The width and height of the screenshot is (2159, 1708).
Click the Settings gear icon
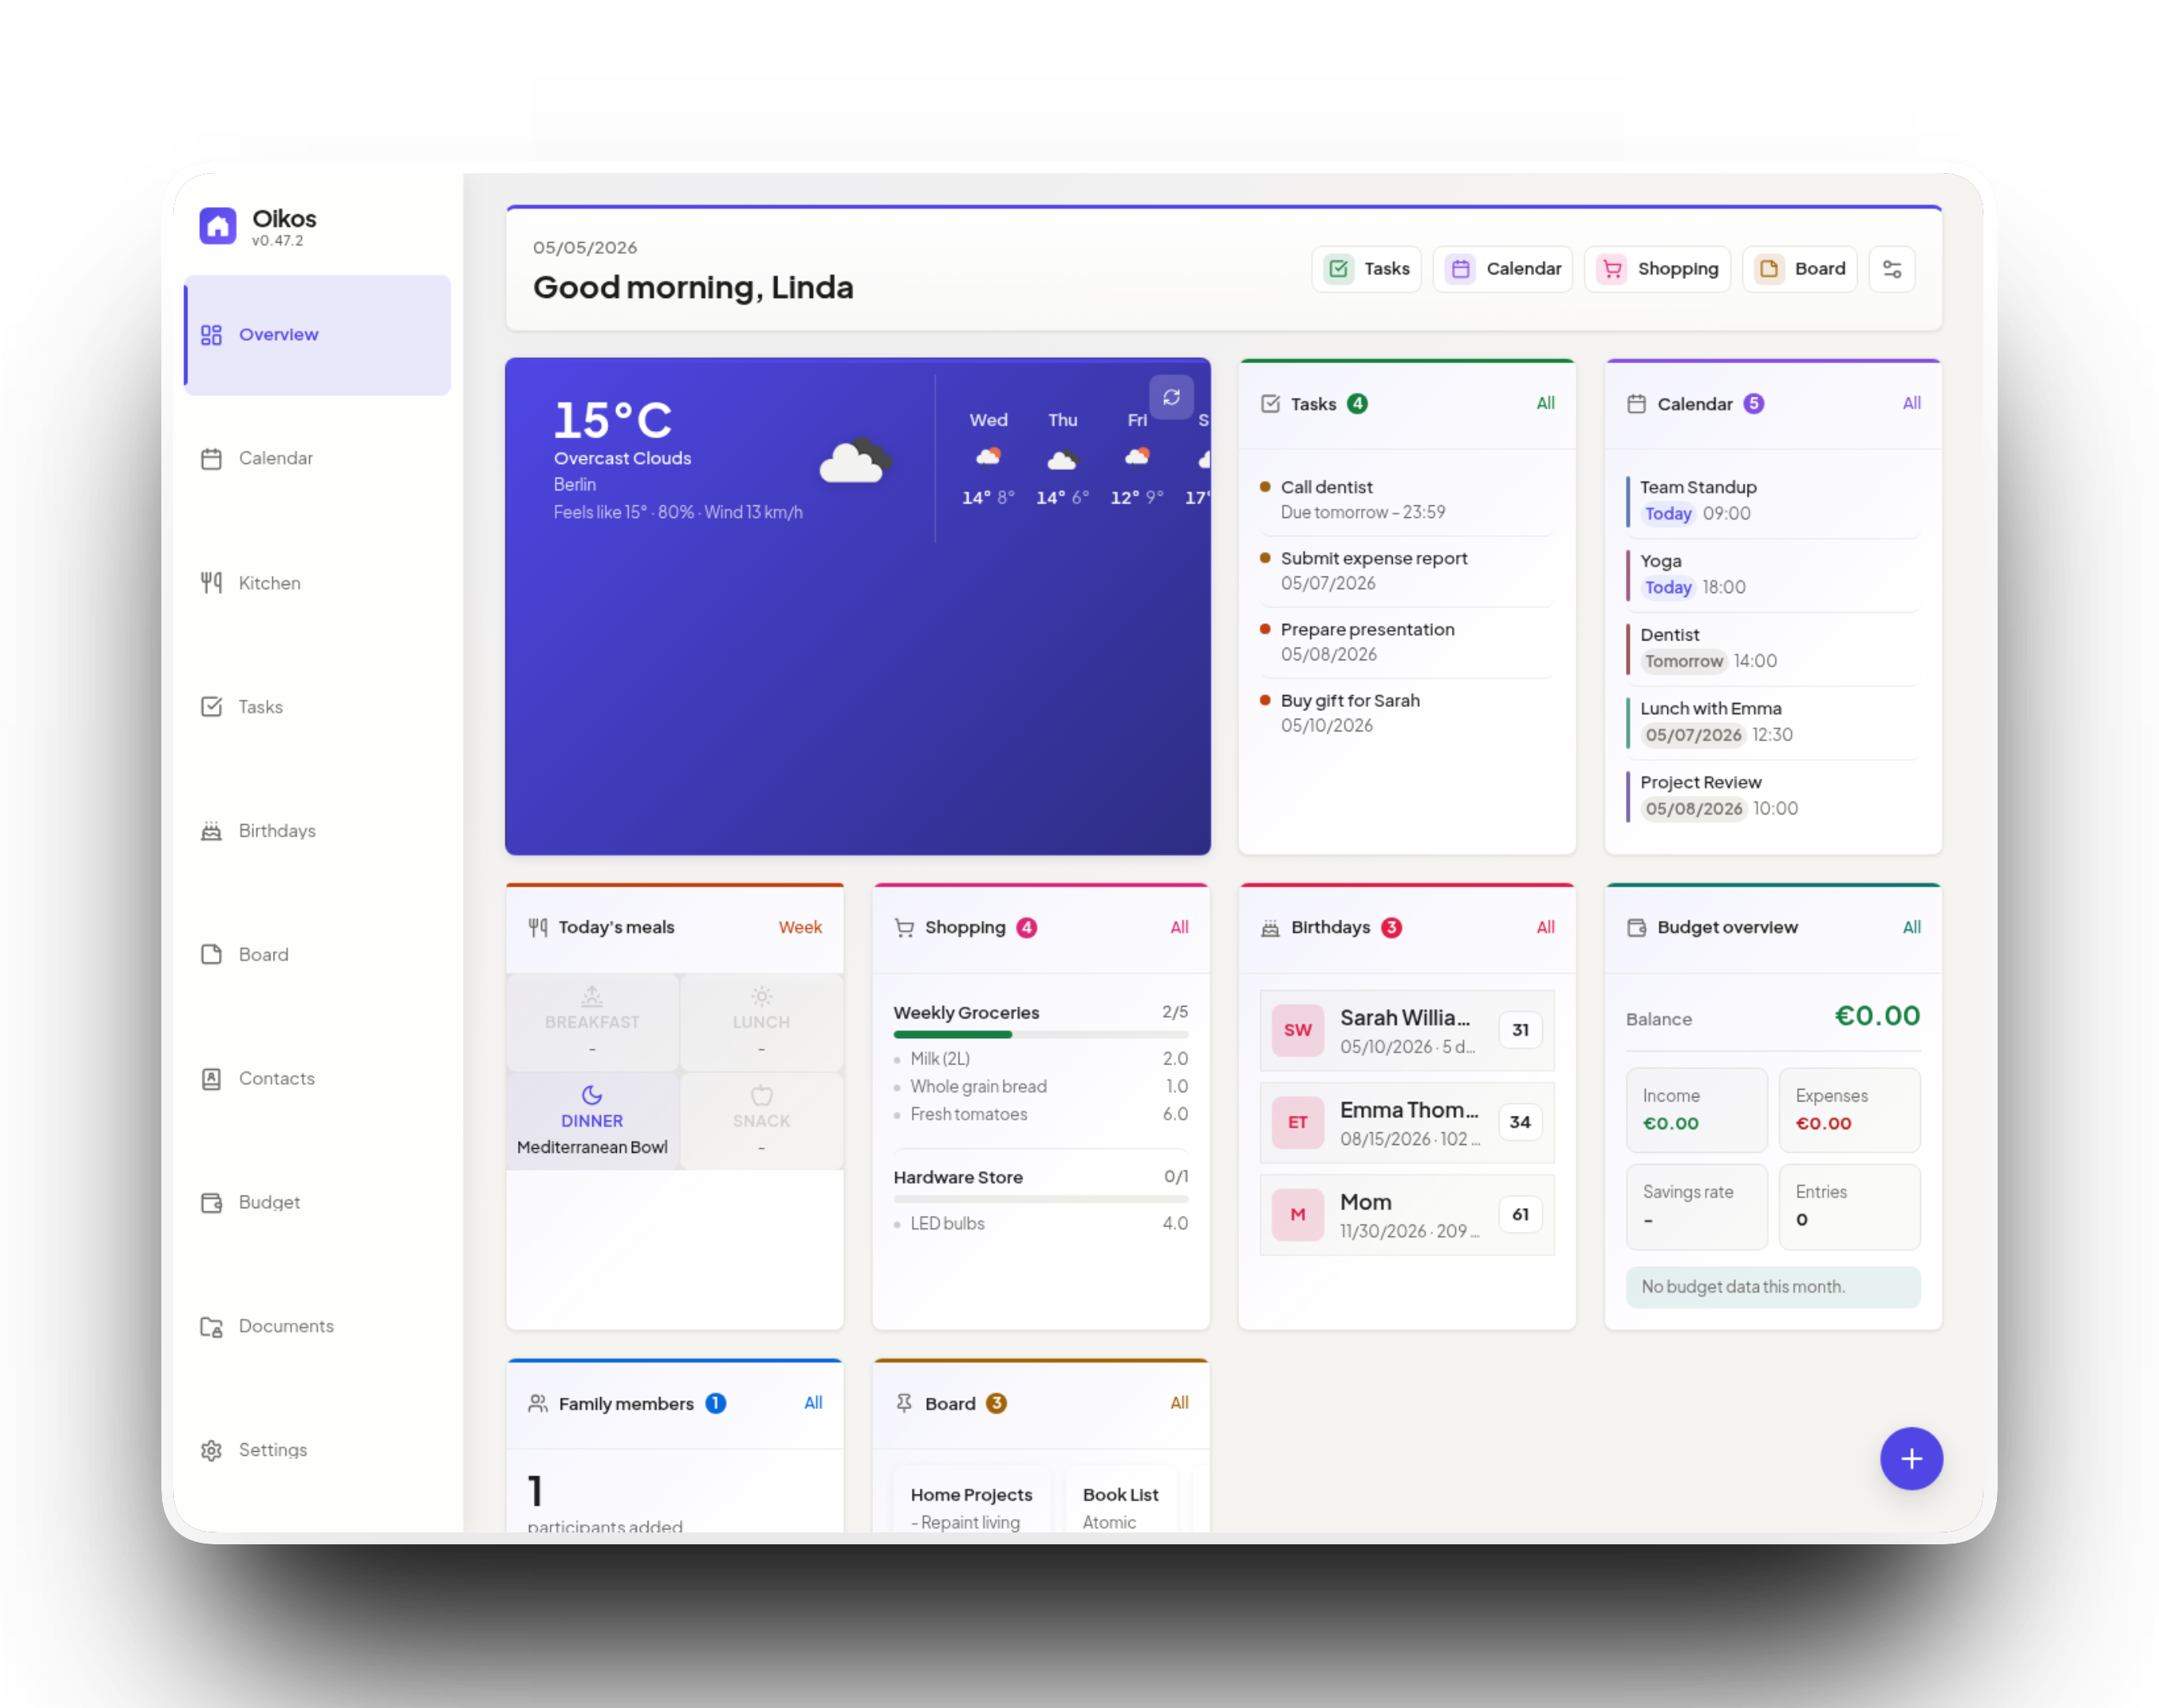pos(211,1451)
